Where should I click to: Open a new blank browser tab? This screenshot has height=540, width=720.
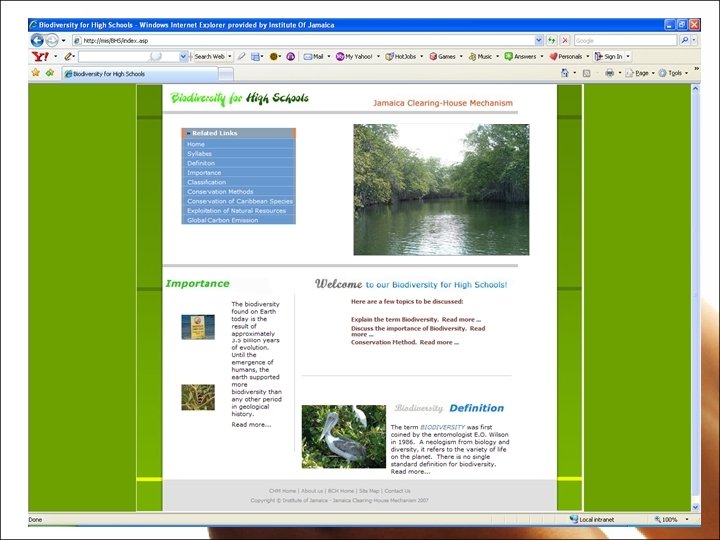[225, 73]
